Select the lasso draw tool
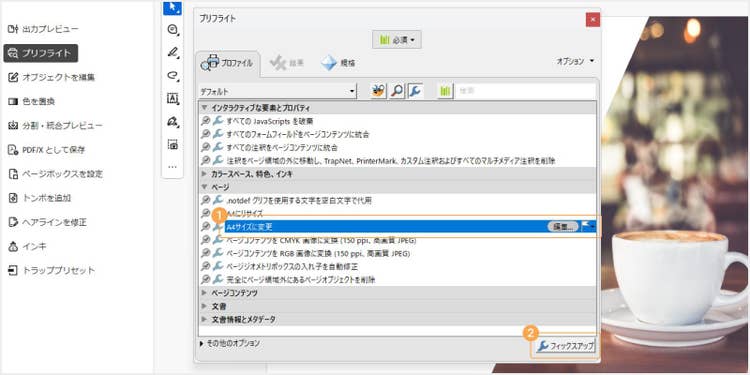The image size is (750, 375). [x=172, y=75]
